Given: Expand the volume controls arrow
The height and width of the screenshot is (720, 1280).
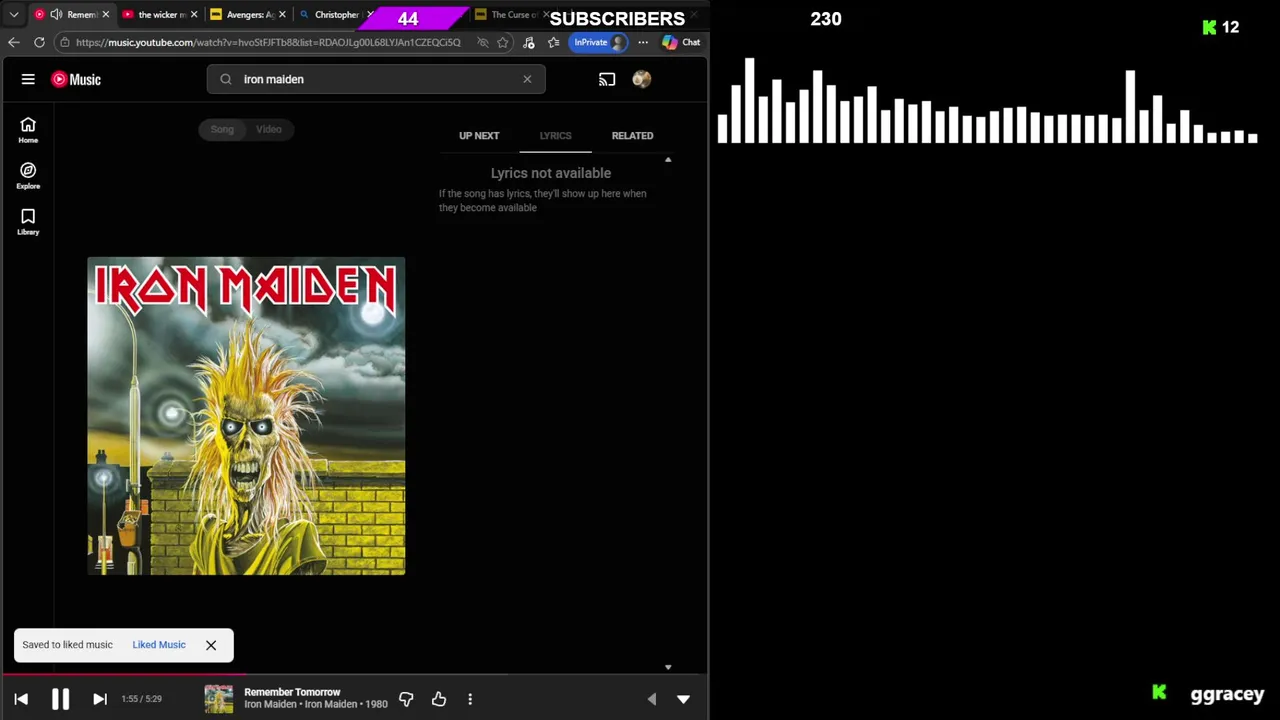Looking at the screenshot, I should (x=652, y=699).
